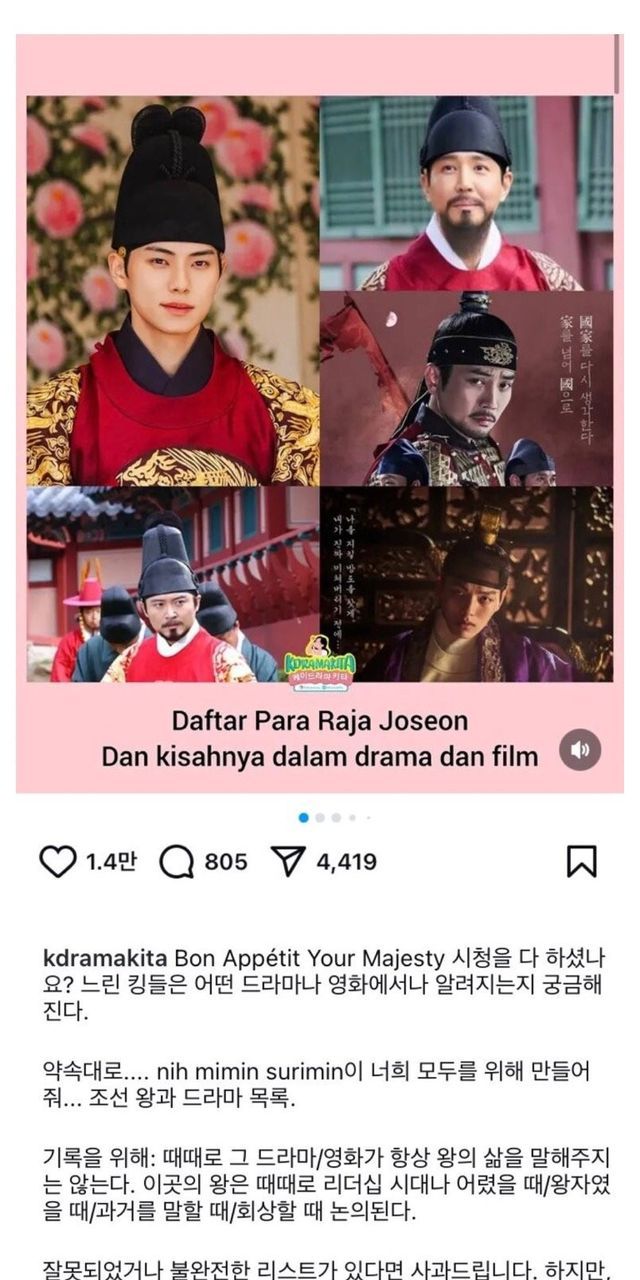Select the first carousel dot

(304, 817)
